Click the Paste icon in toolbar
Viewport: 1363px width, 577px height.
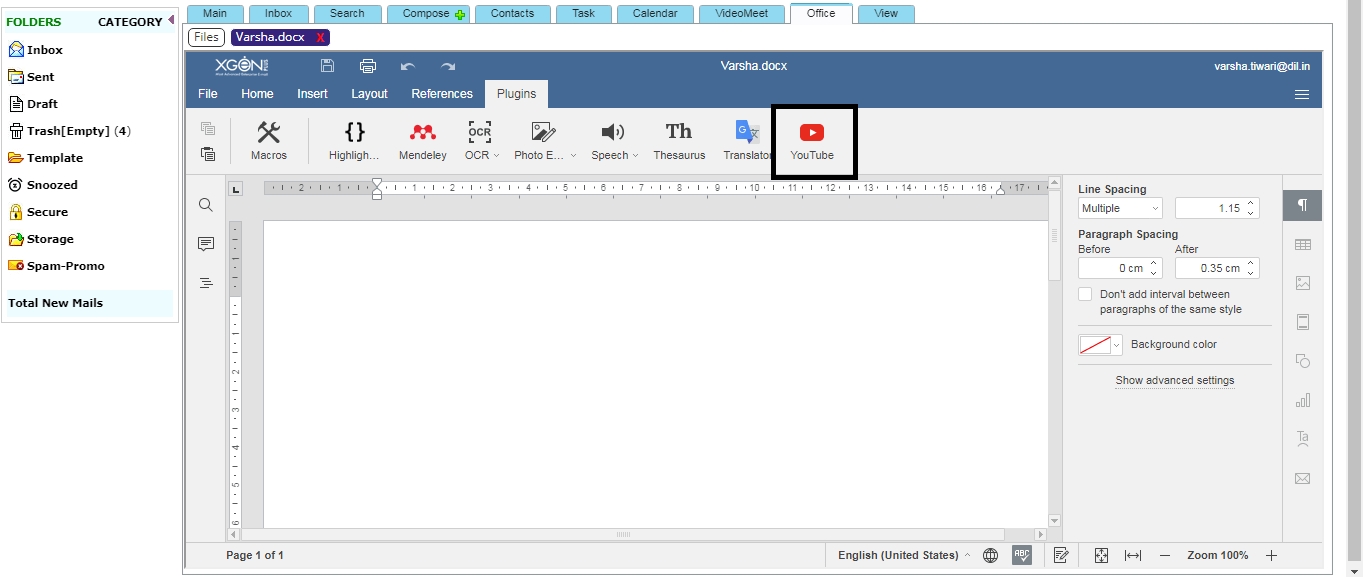point(208,154)
